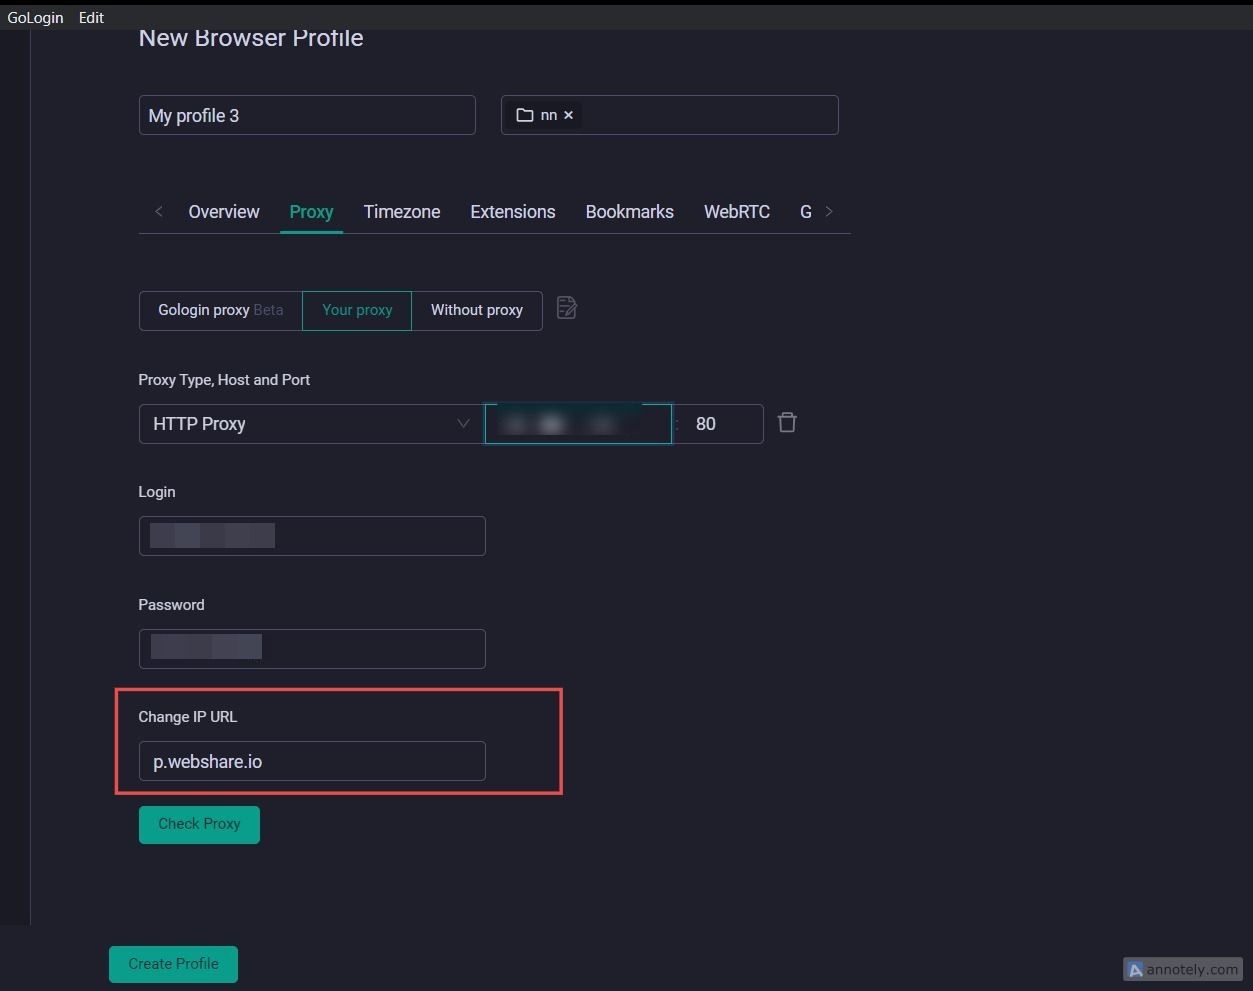Click the port field showing 80

tap(722, 424)
